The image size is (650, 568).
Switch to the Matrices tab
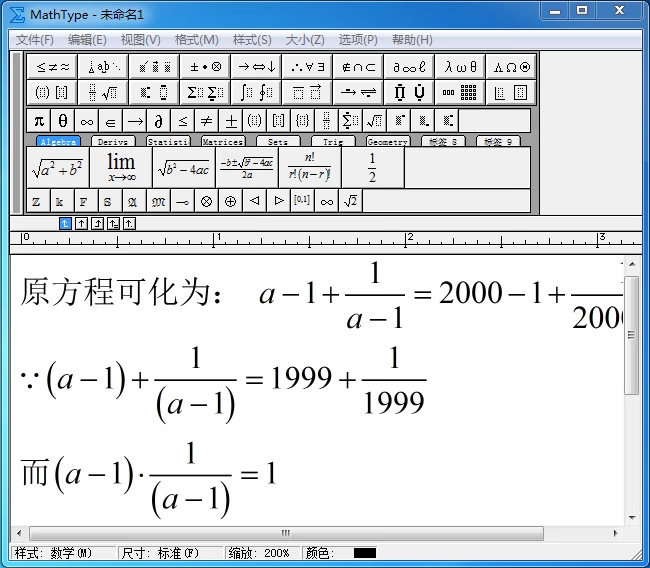coord(222,142)
